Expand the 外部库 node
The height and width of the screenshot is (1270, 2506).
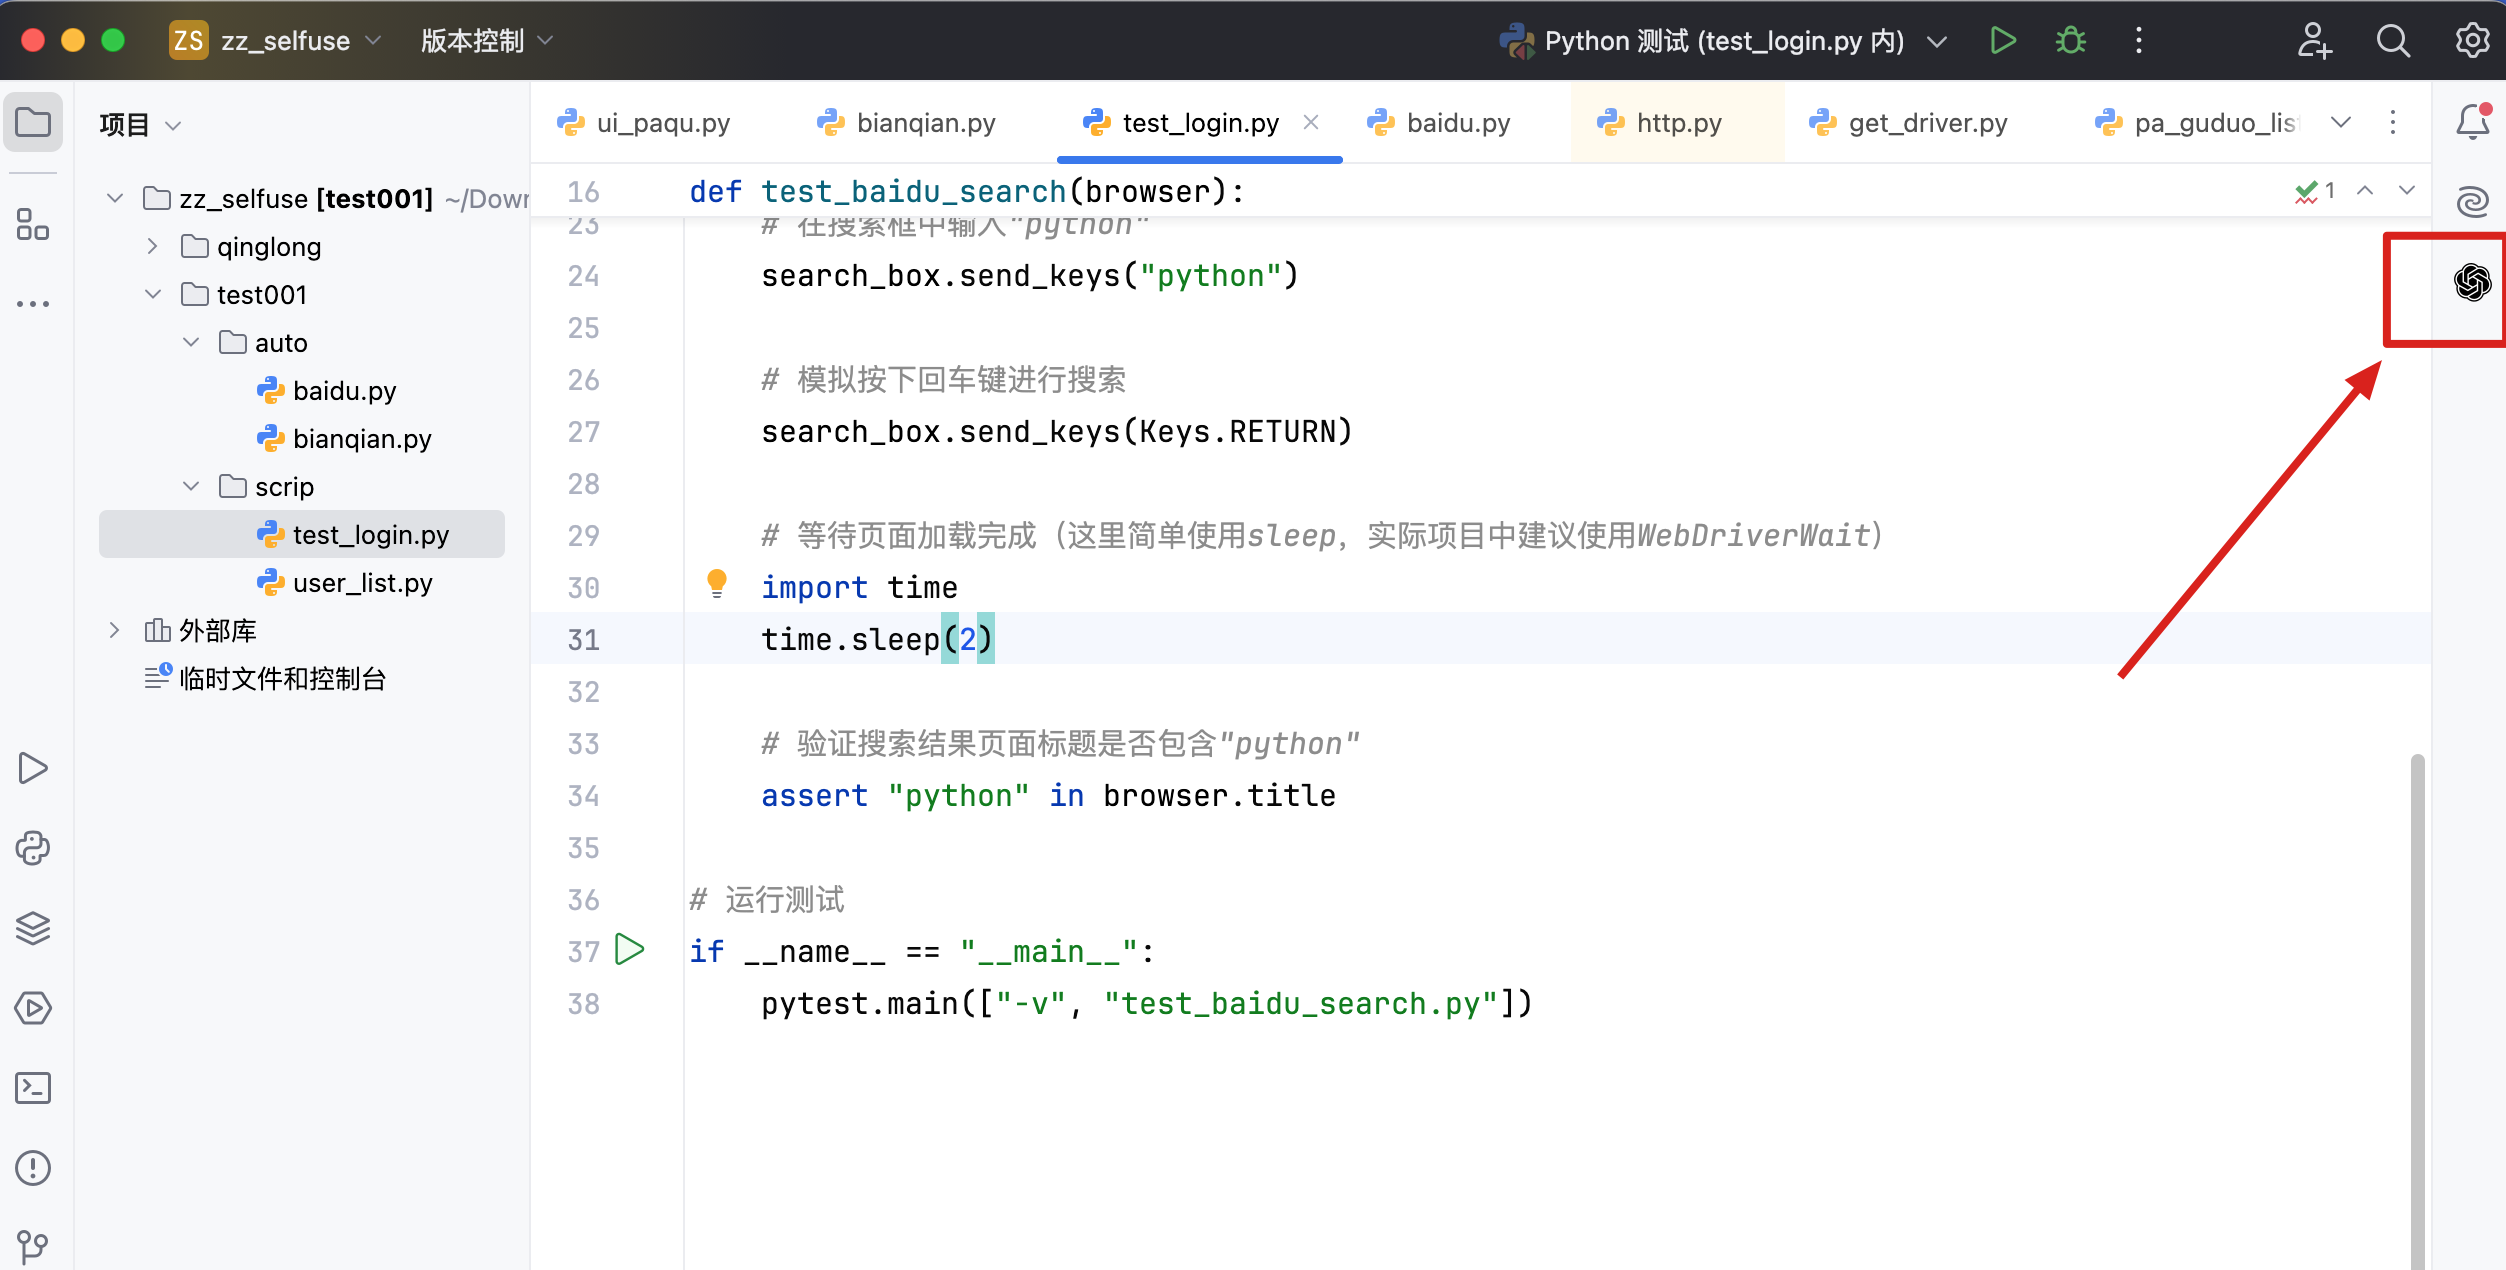coord(112,630)
